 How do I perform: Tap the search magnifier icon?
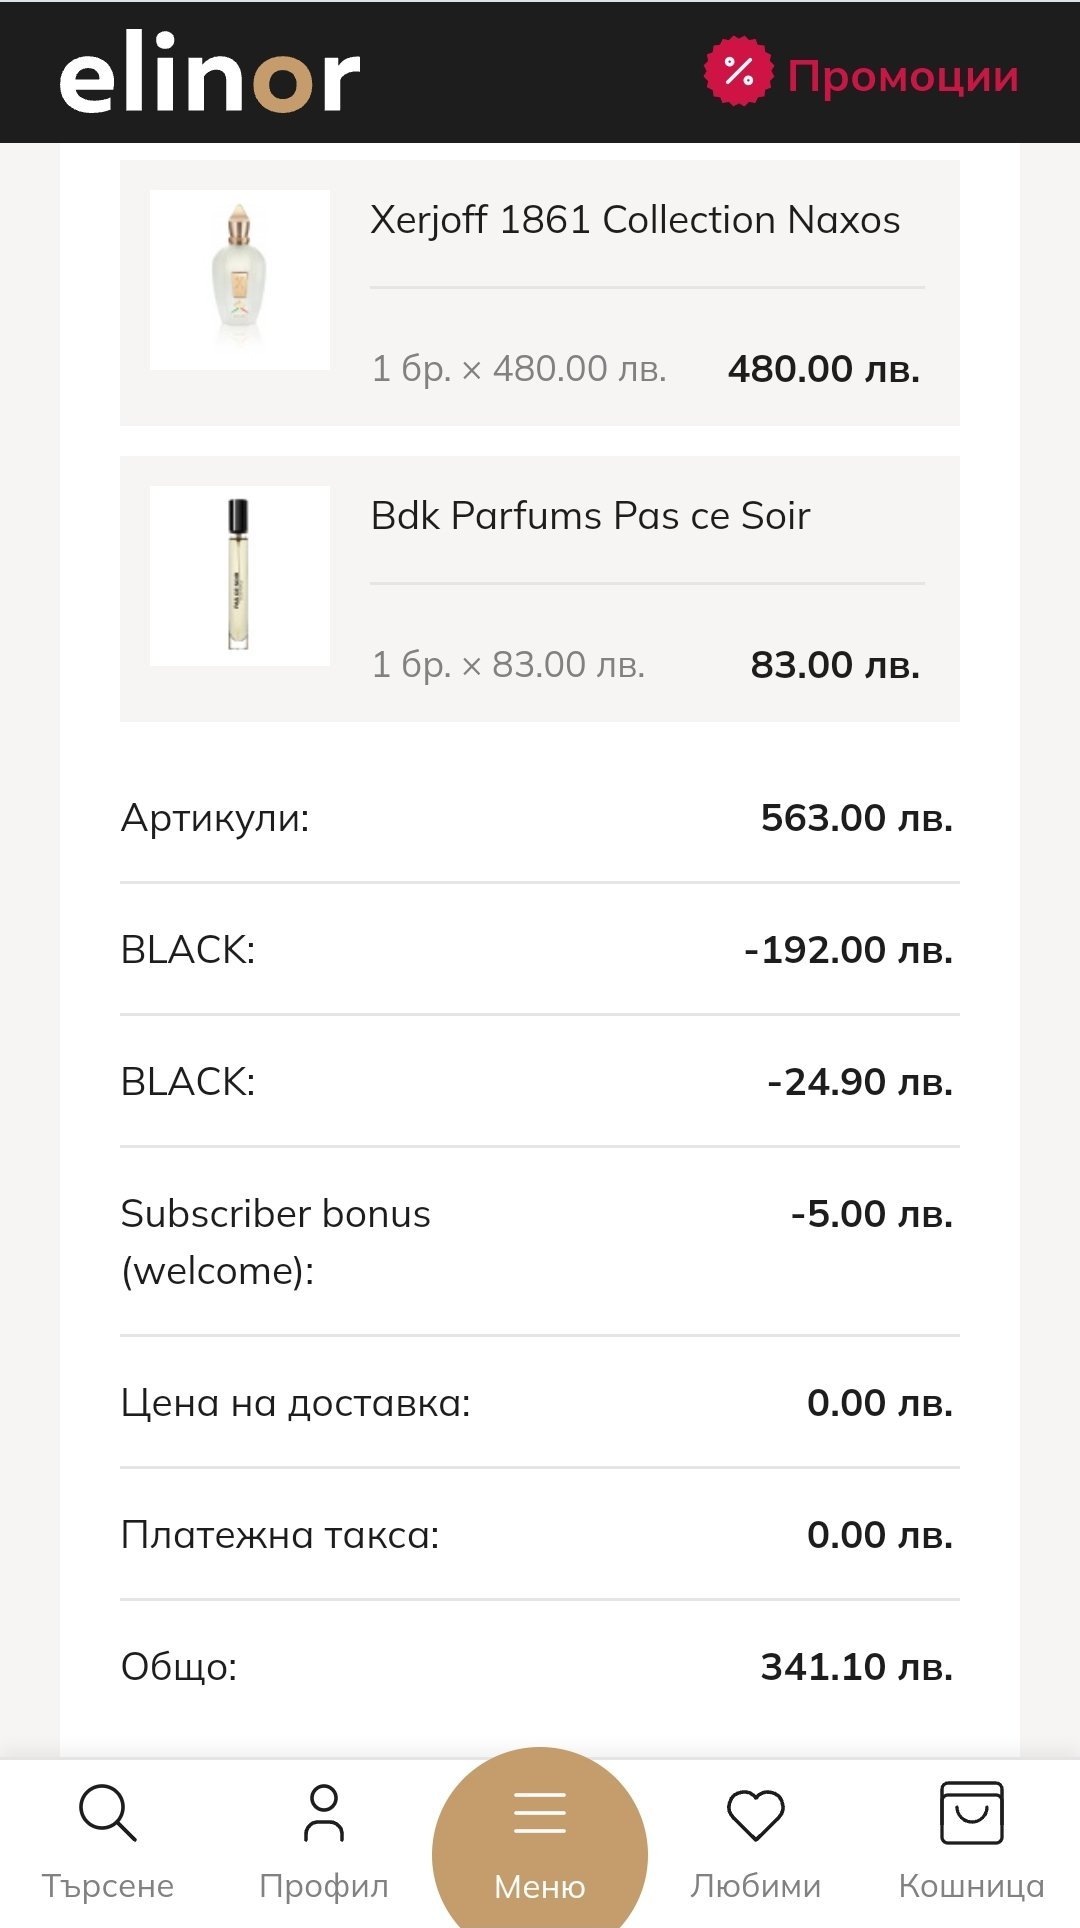tap(107, 1812)
